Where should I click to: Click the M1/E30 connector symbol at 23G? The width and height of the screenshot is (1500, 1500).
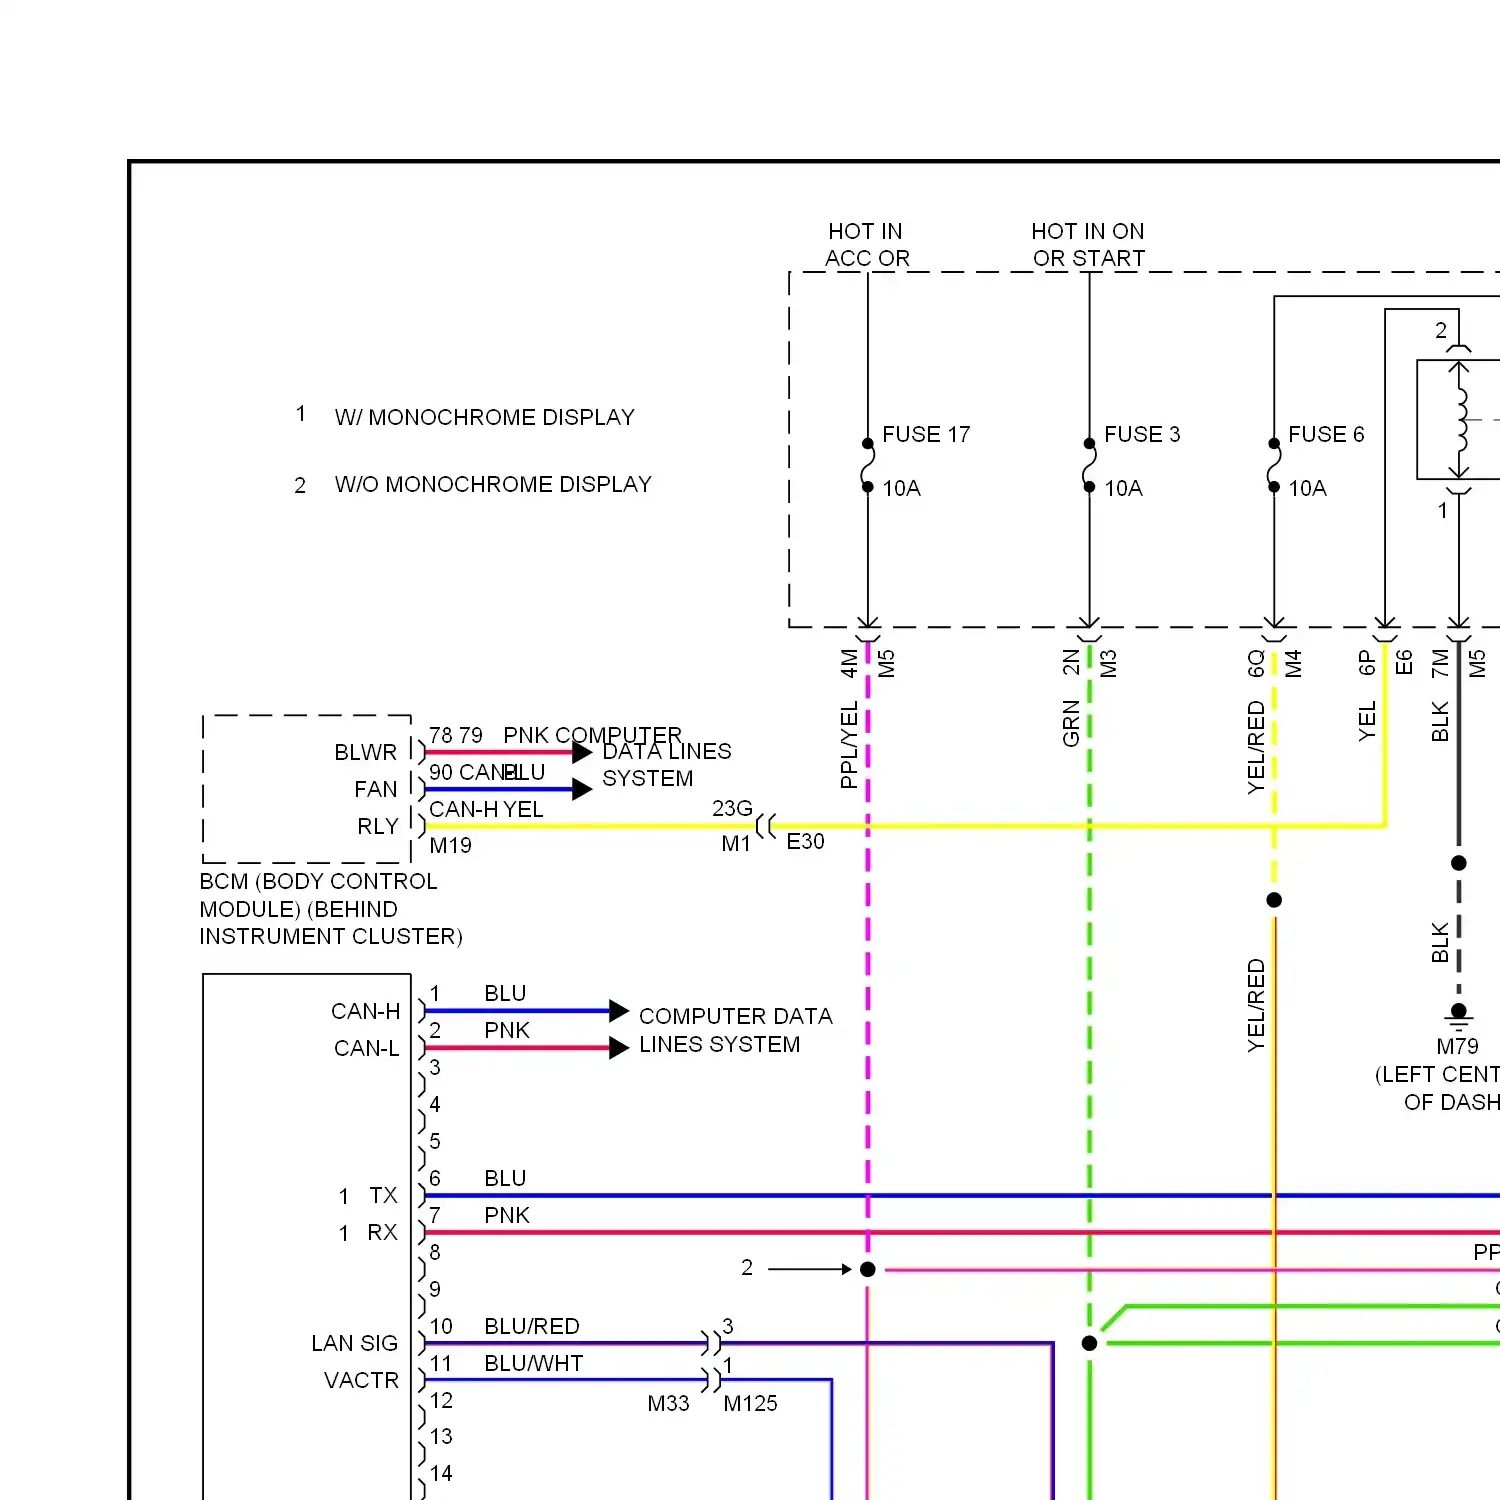[766, 827]
